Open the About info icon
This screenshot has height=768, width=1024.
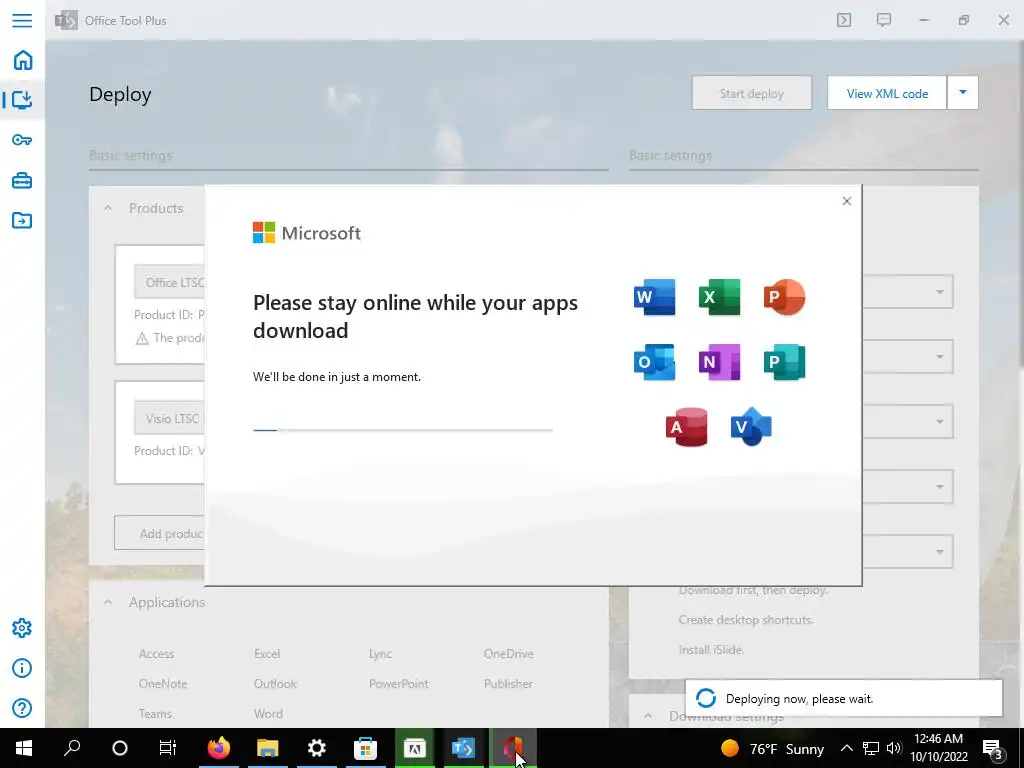(22, 668)
